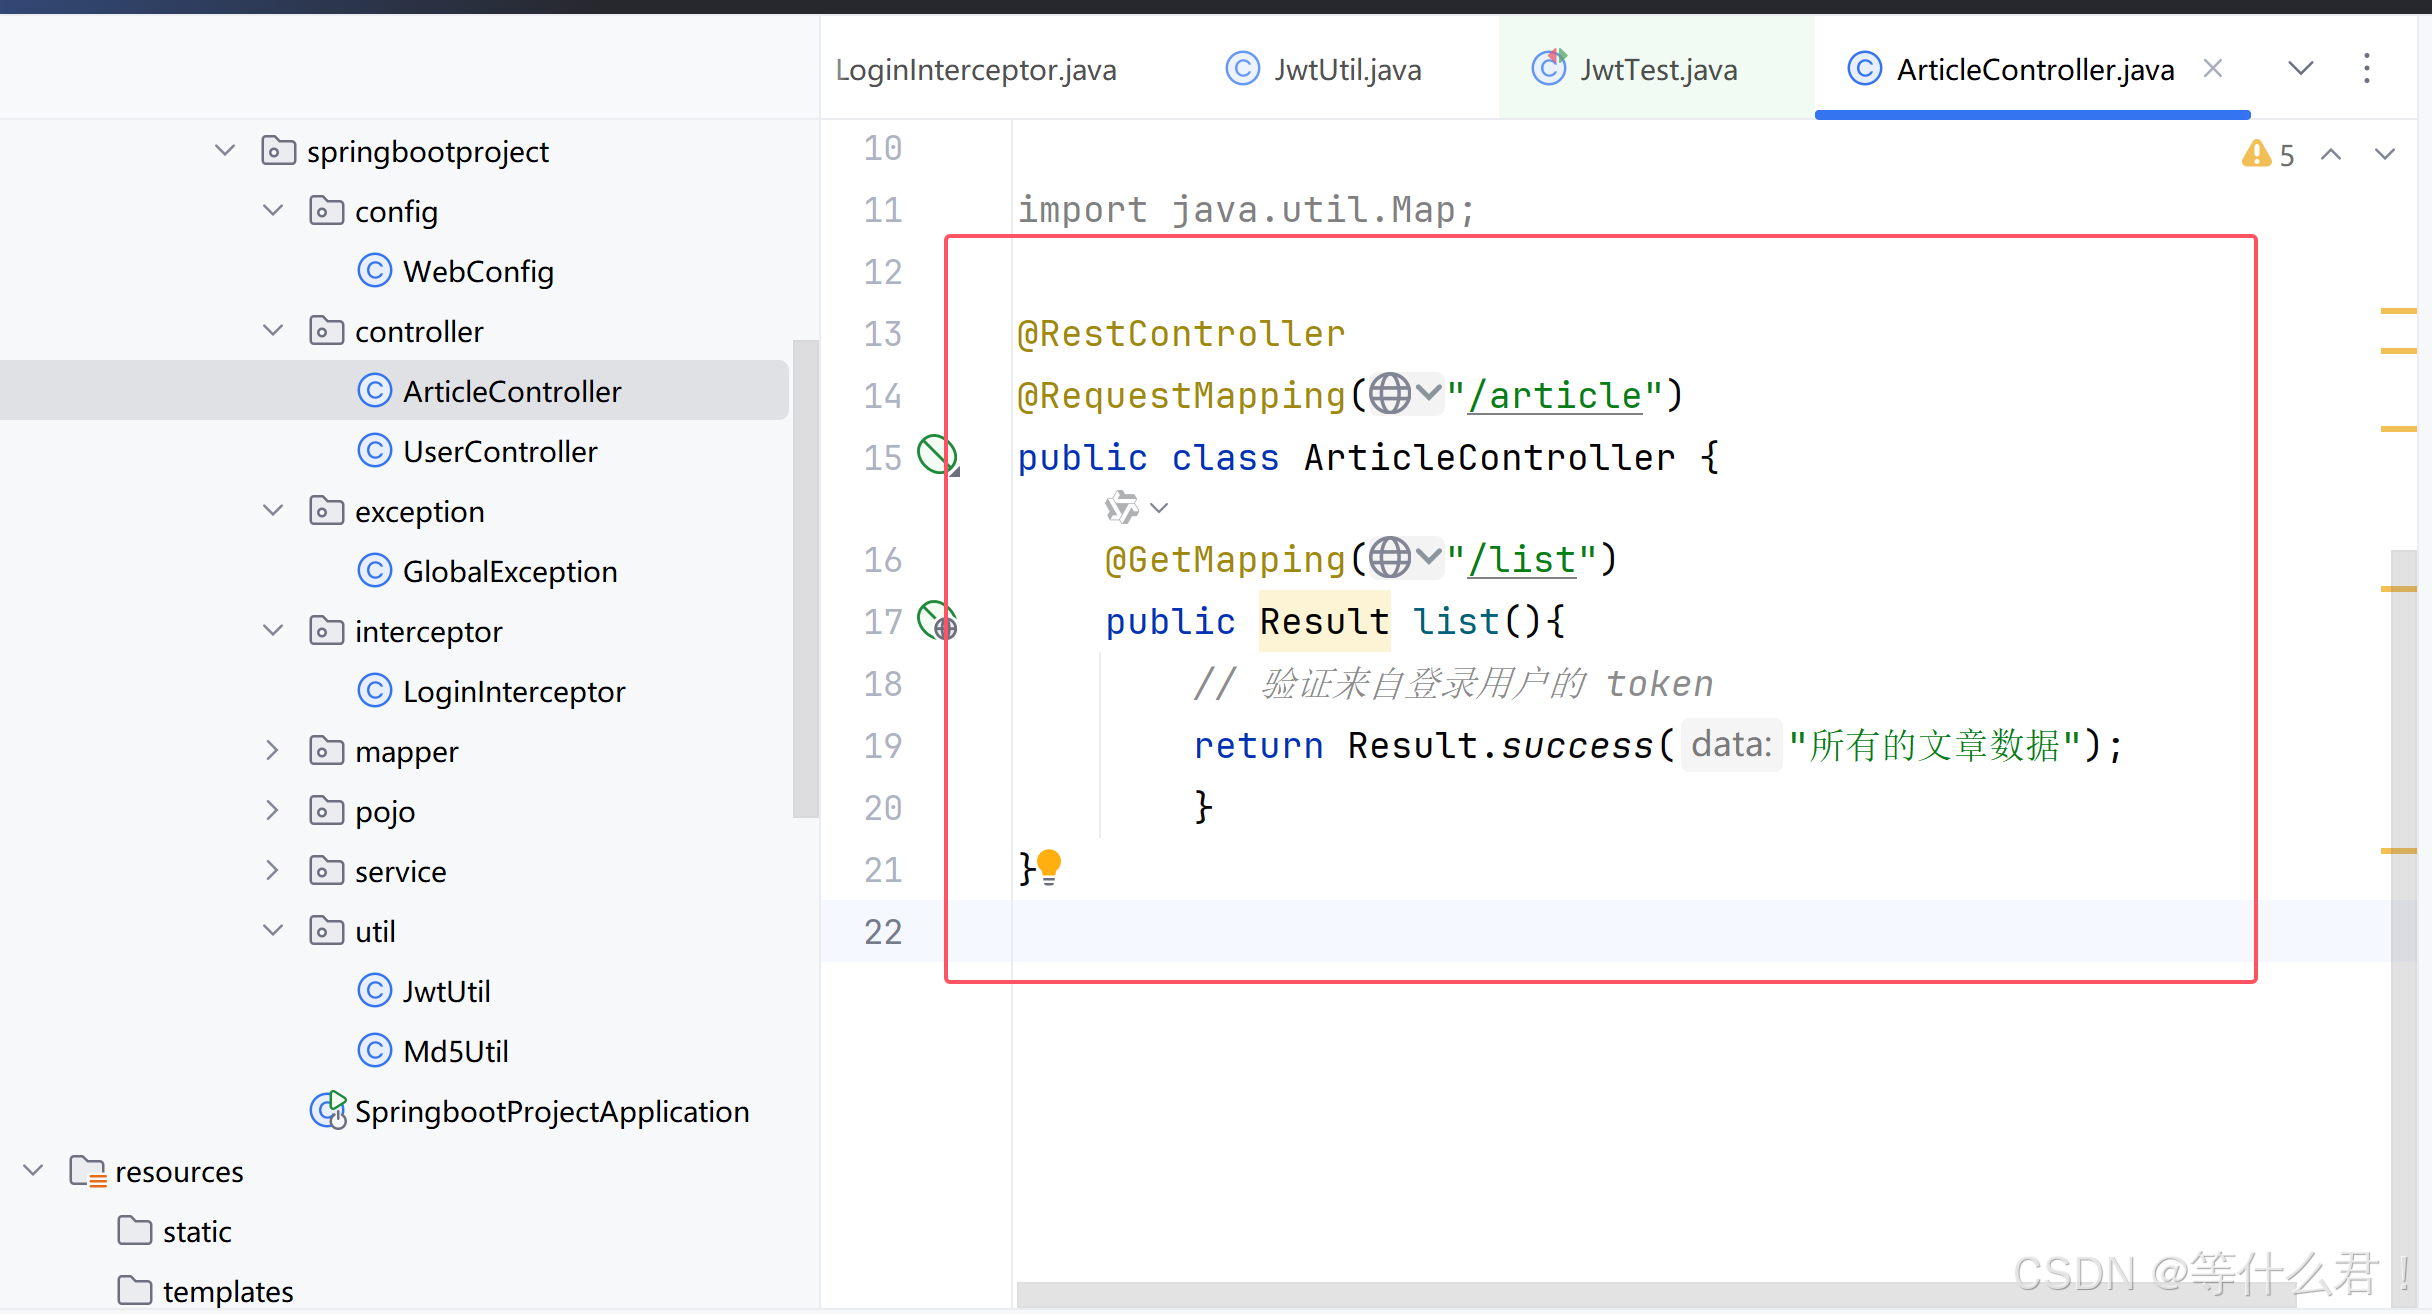This screenshot has height=1314, width=2432.
Task: Click the globe icon next to "/list" mapping
Action: pos(1392,558)
